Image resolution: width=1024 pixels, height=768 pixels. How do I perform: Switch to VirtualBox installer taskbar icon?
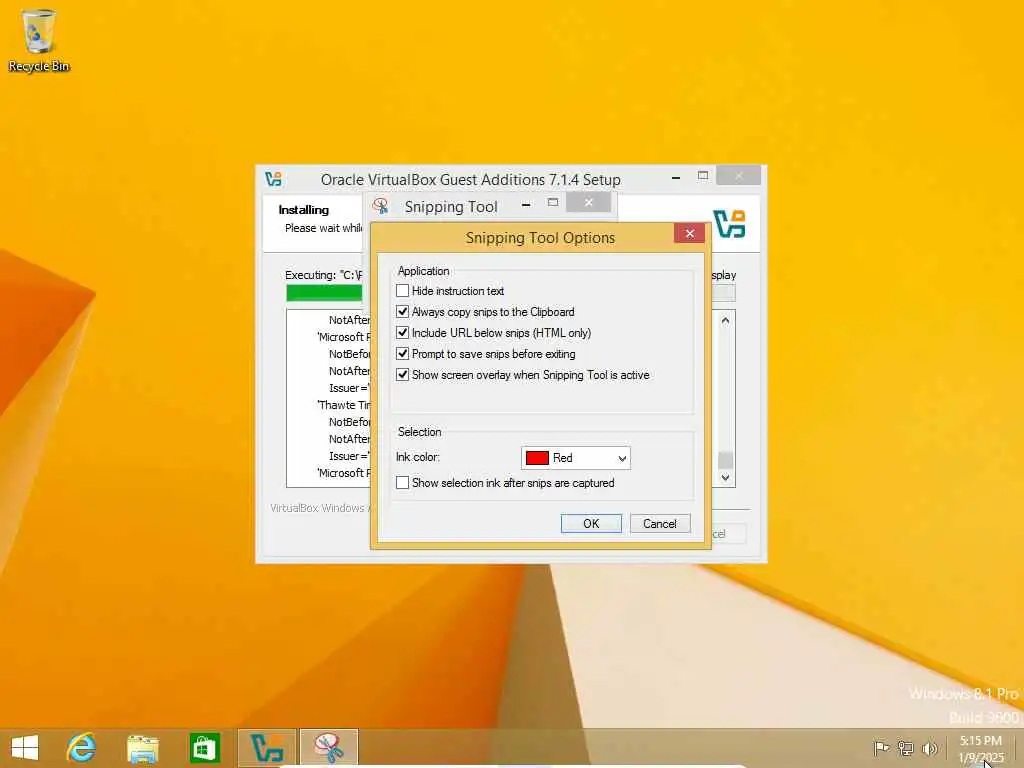click(266, 748)
